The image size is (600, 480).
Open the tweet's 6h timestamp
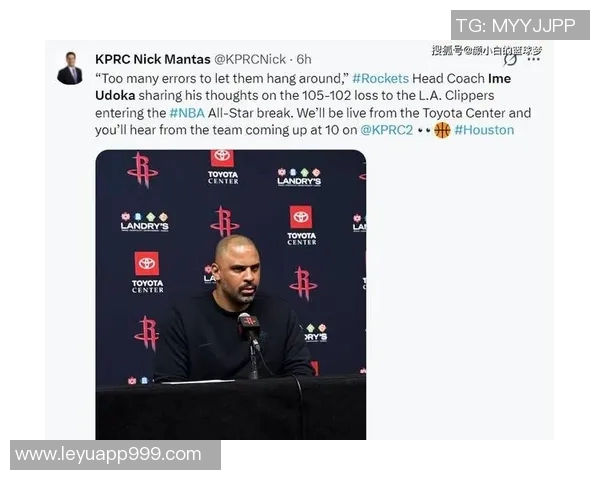(x=304, y=59)
